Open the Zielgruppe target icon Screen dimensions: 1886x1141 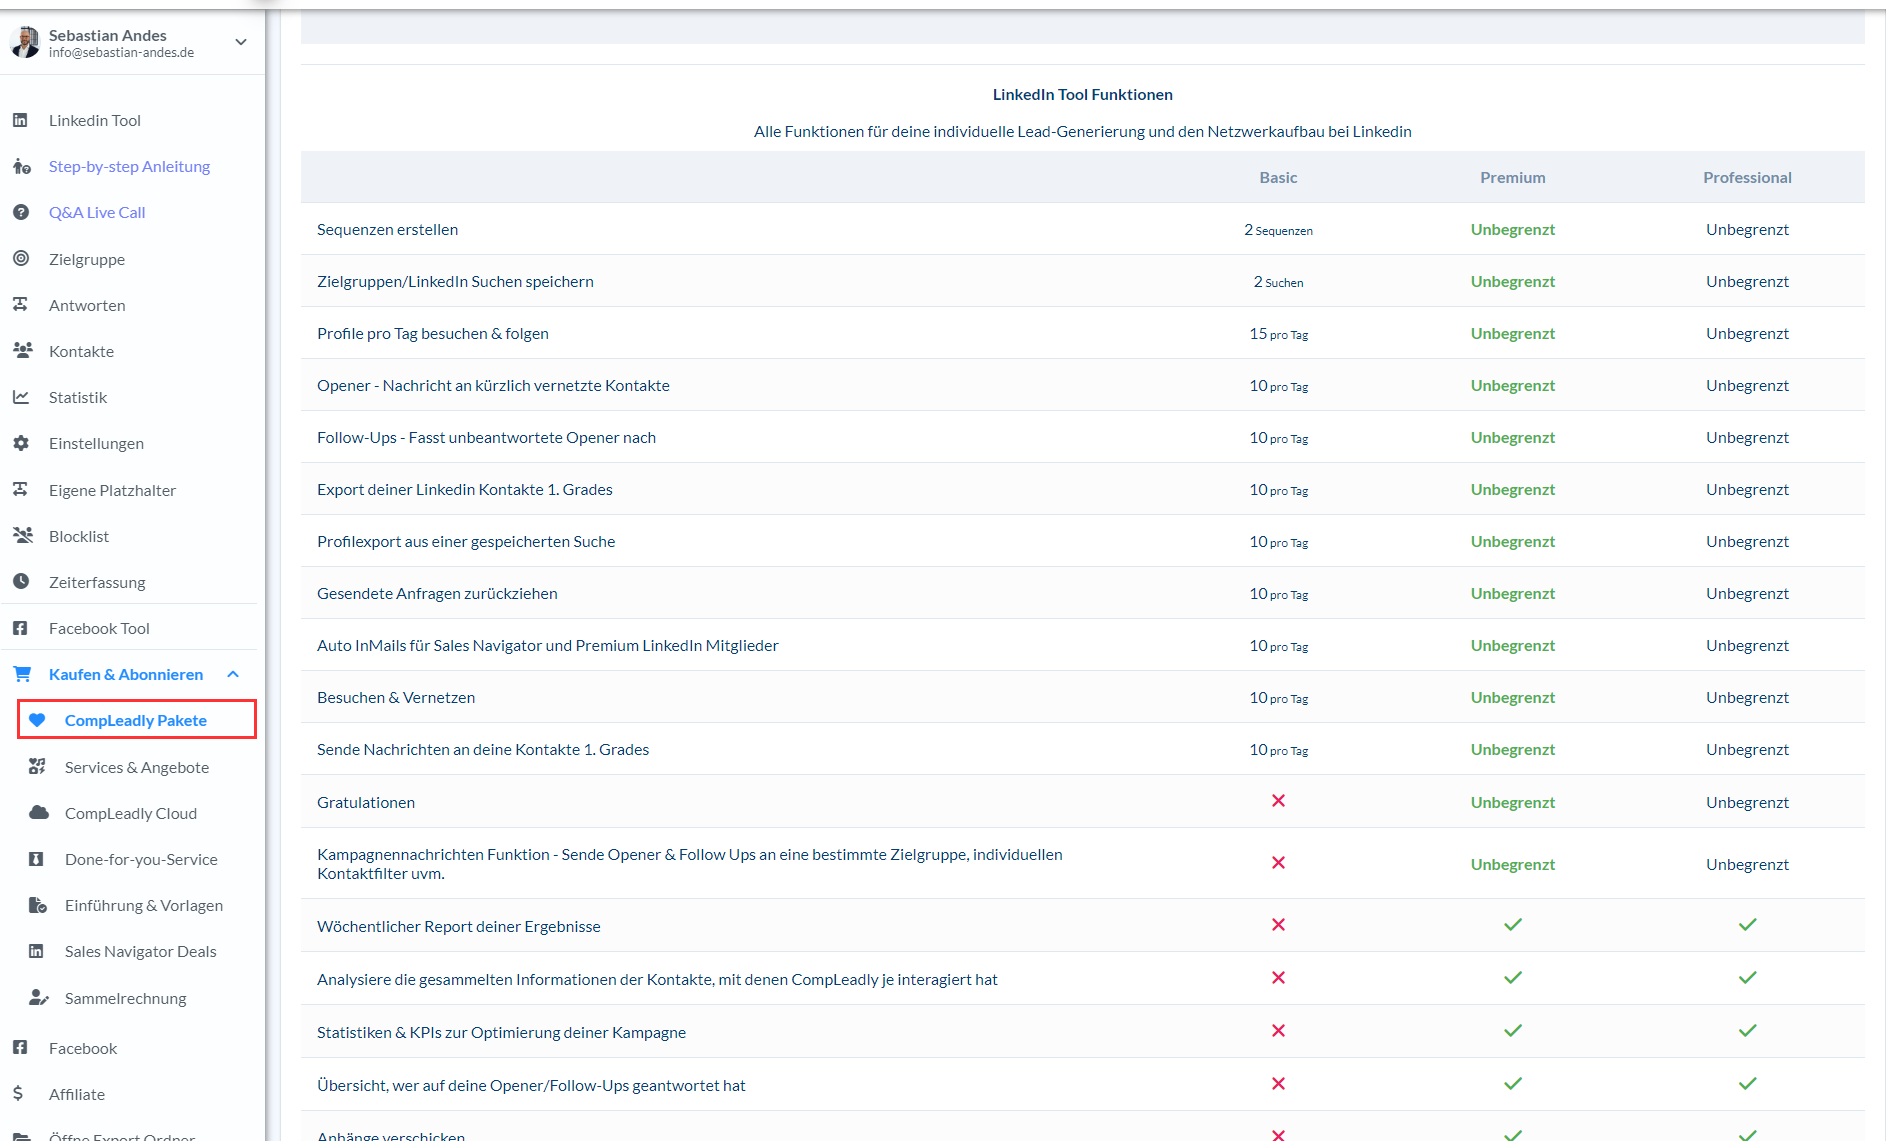tap(20, 259)
